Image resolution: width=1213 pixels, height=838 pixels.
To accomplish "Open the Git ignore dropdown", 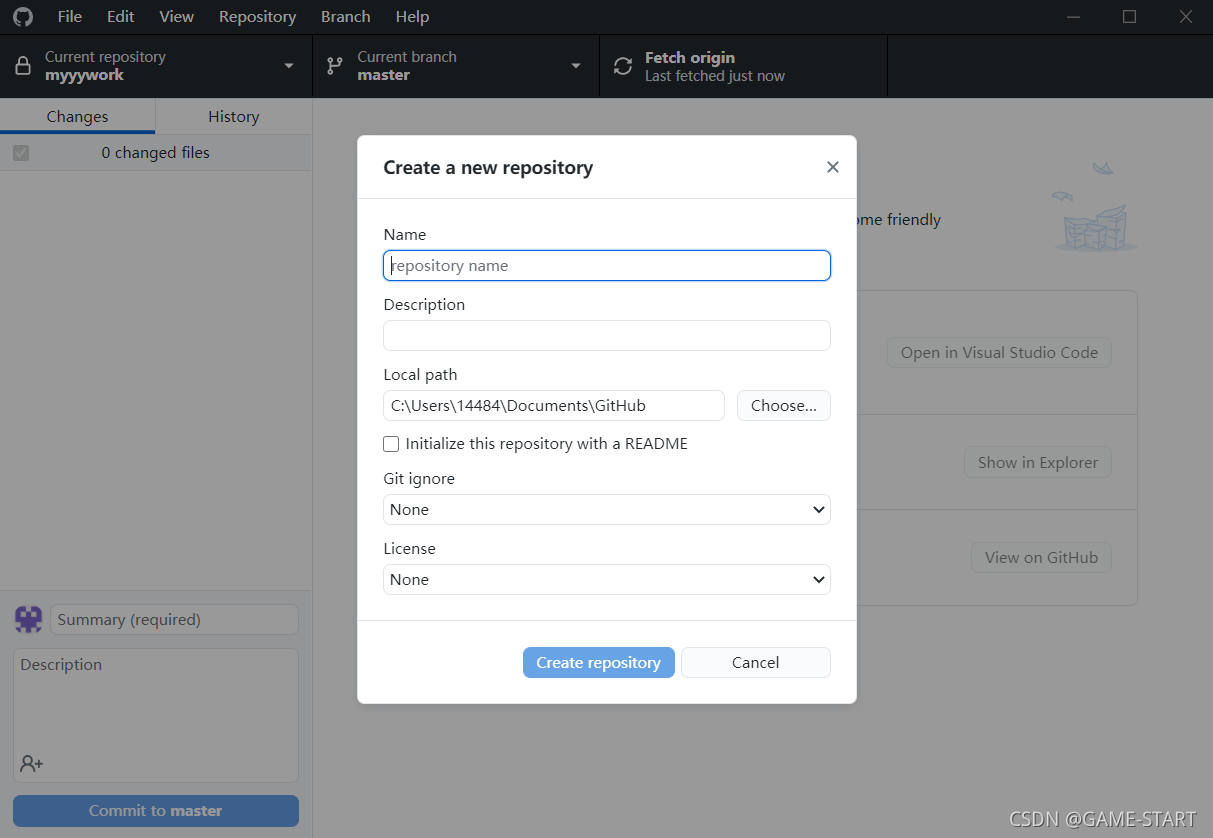I will click(607, 509).
